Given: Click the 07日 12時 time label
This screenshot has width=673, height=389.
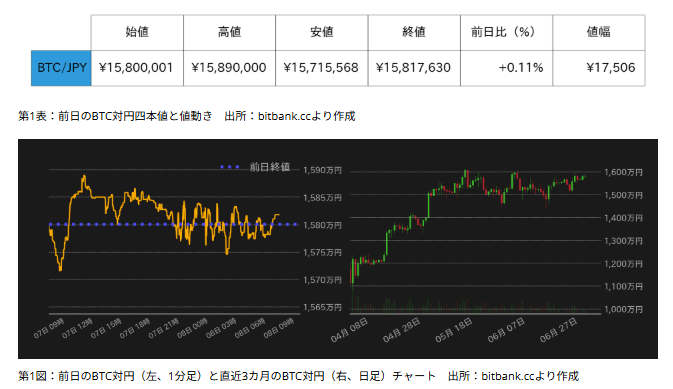Looking at the screenshot, I should click(x=78, y=328).
